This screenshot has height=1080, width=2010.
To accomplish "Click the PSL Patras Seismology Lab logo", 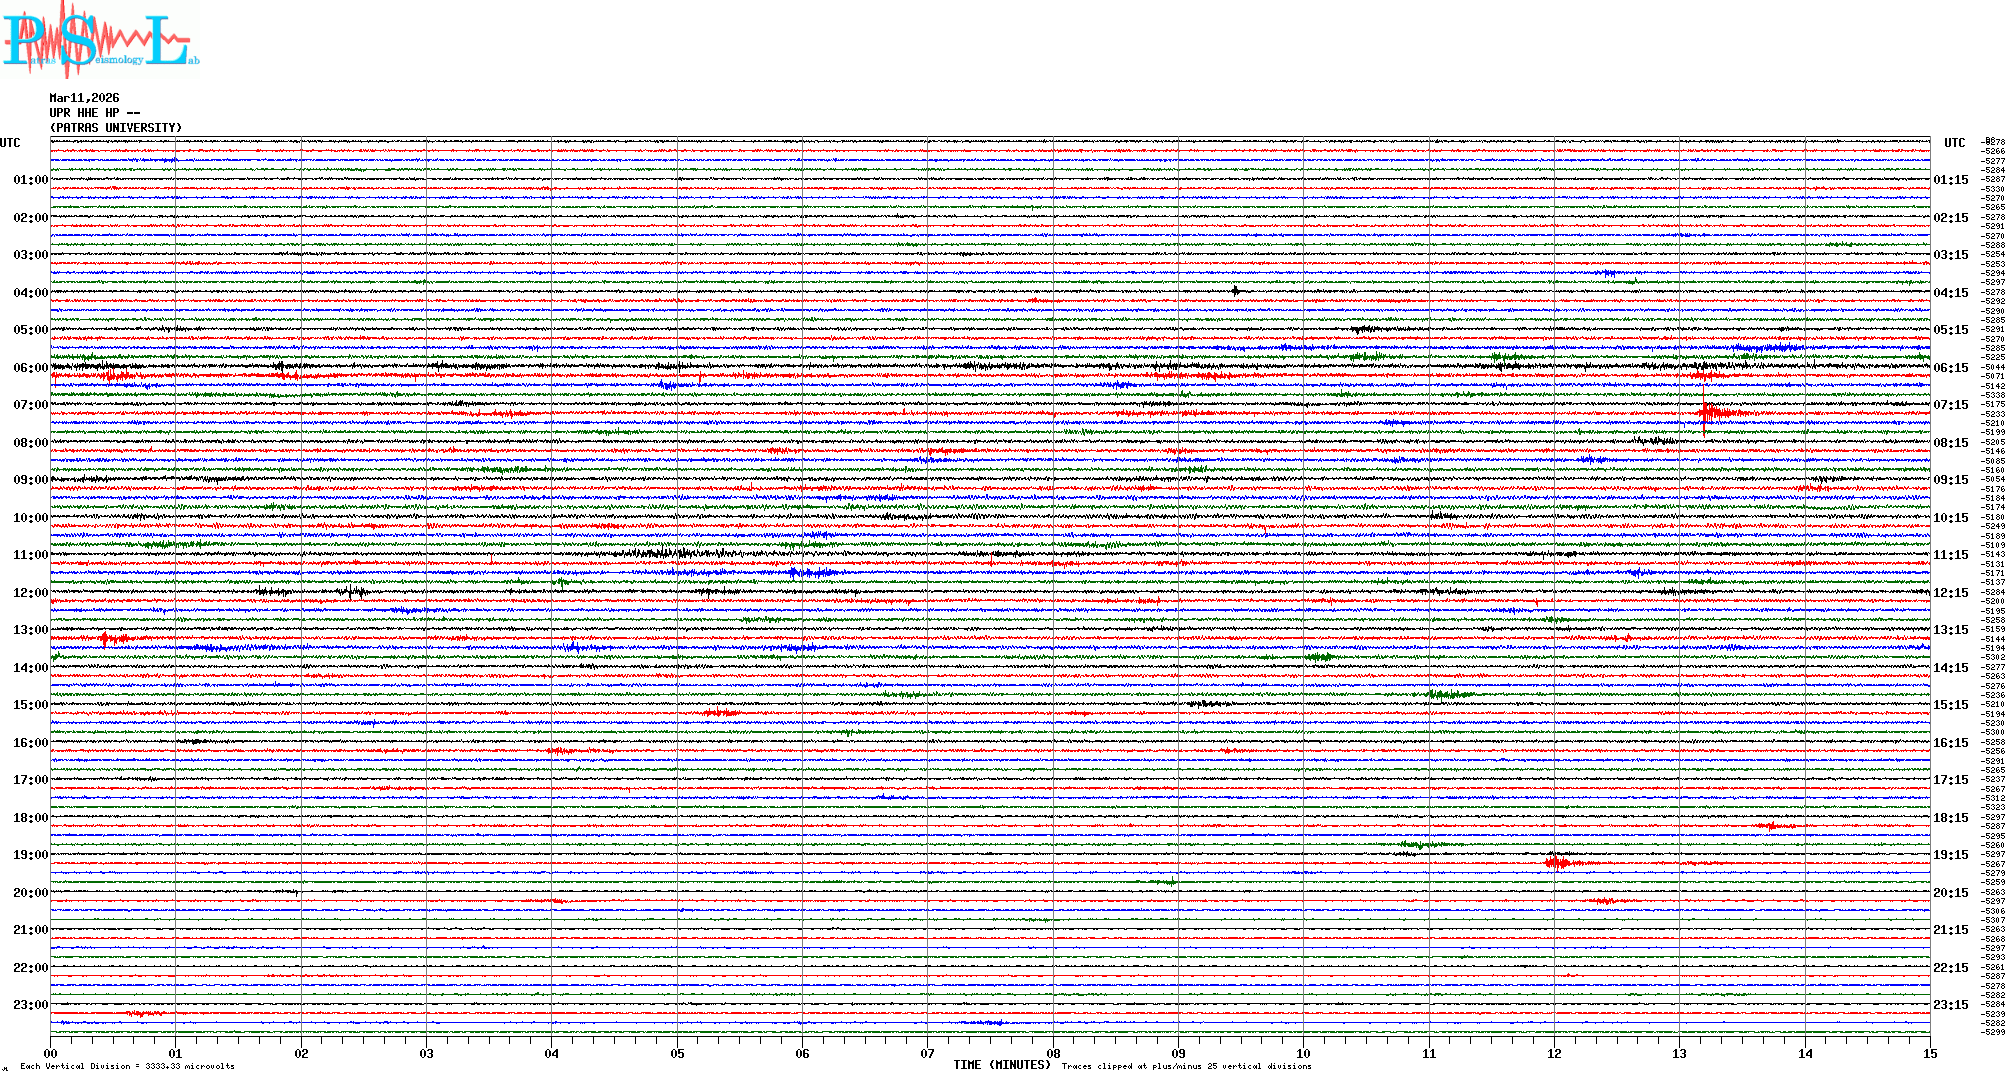I will tap(98, 40).
